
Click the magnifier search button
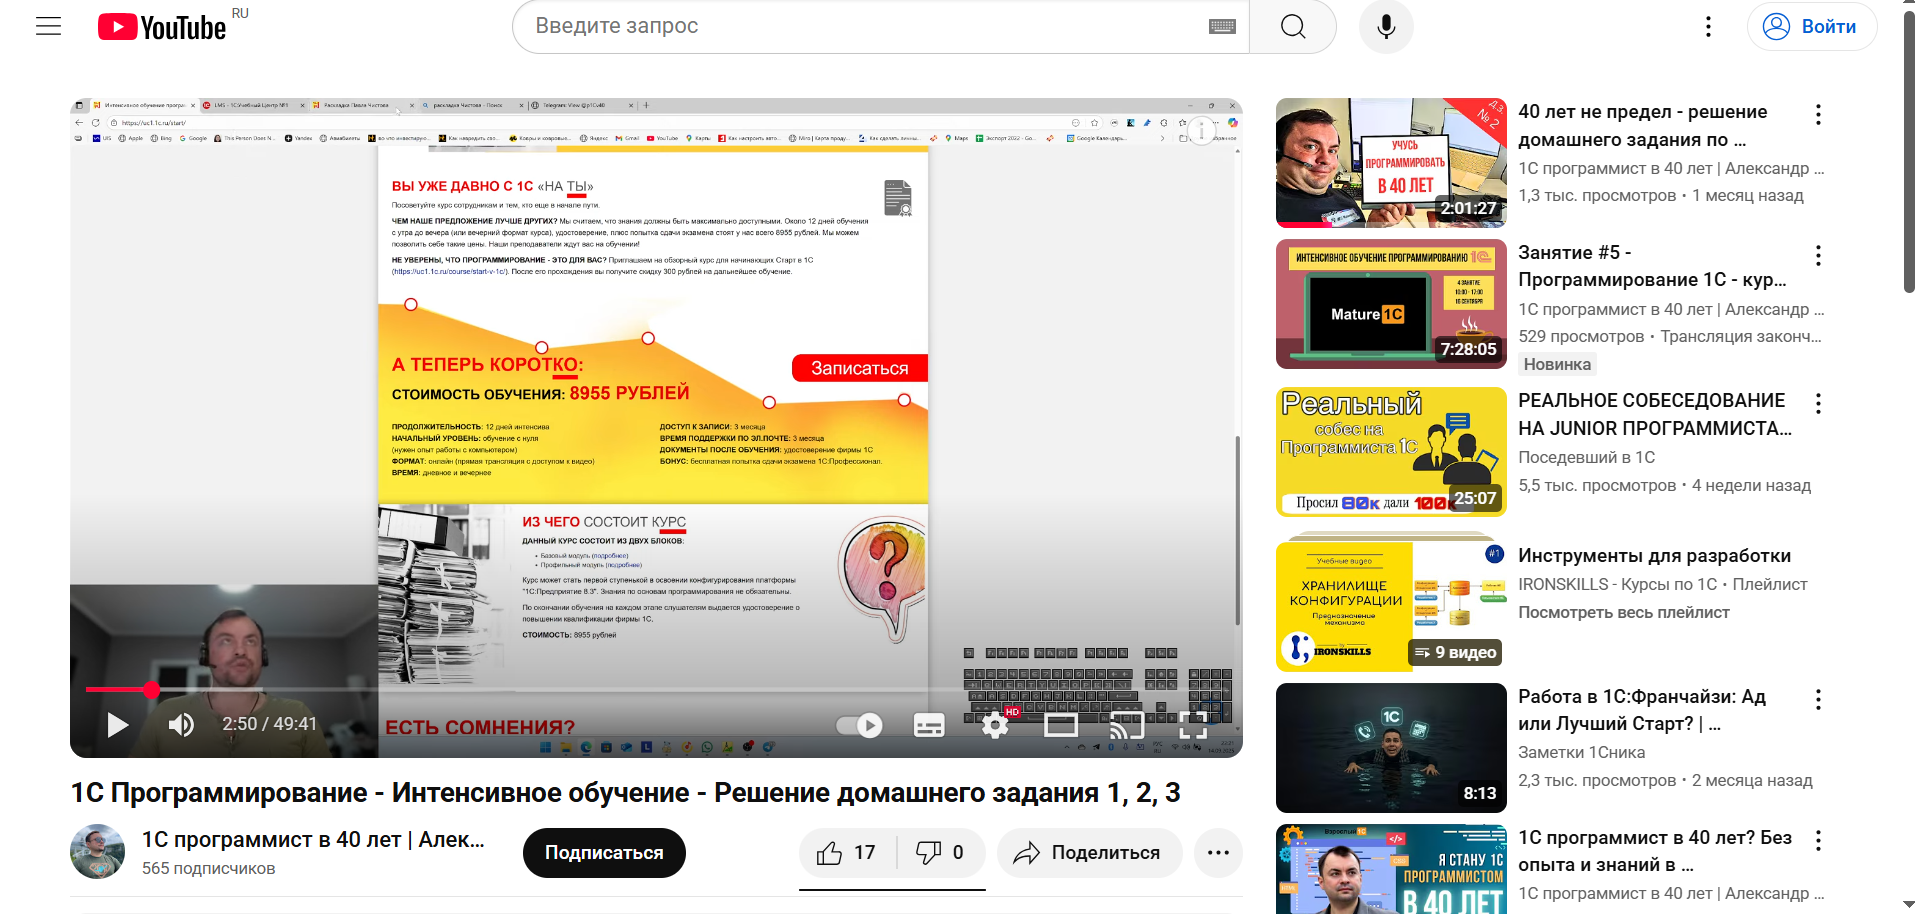(x=1293, y=27)
